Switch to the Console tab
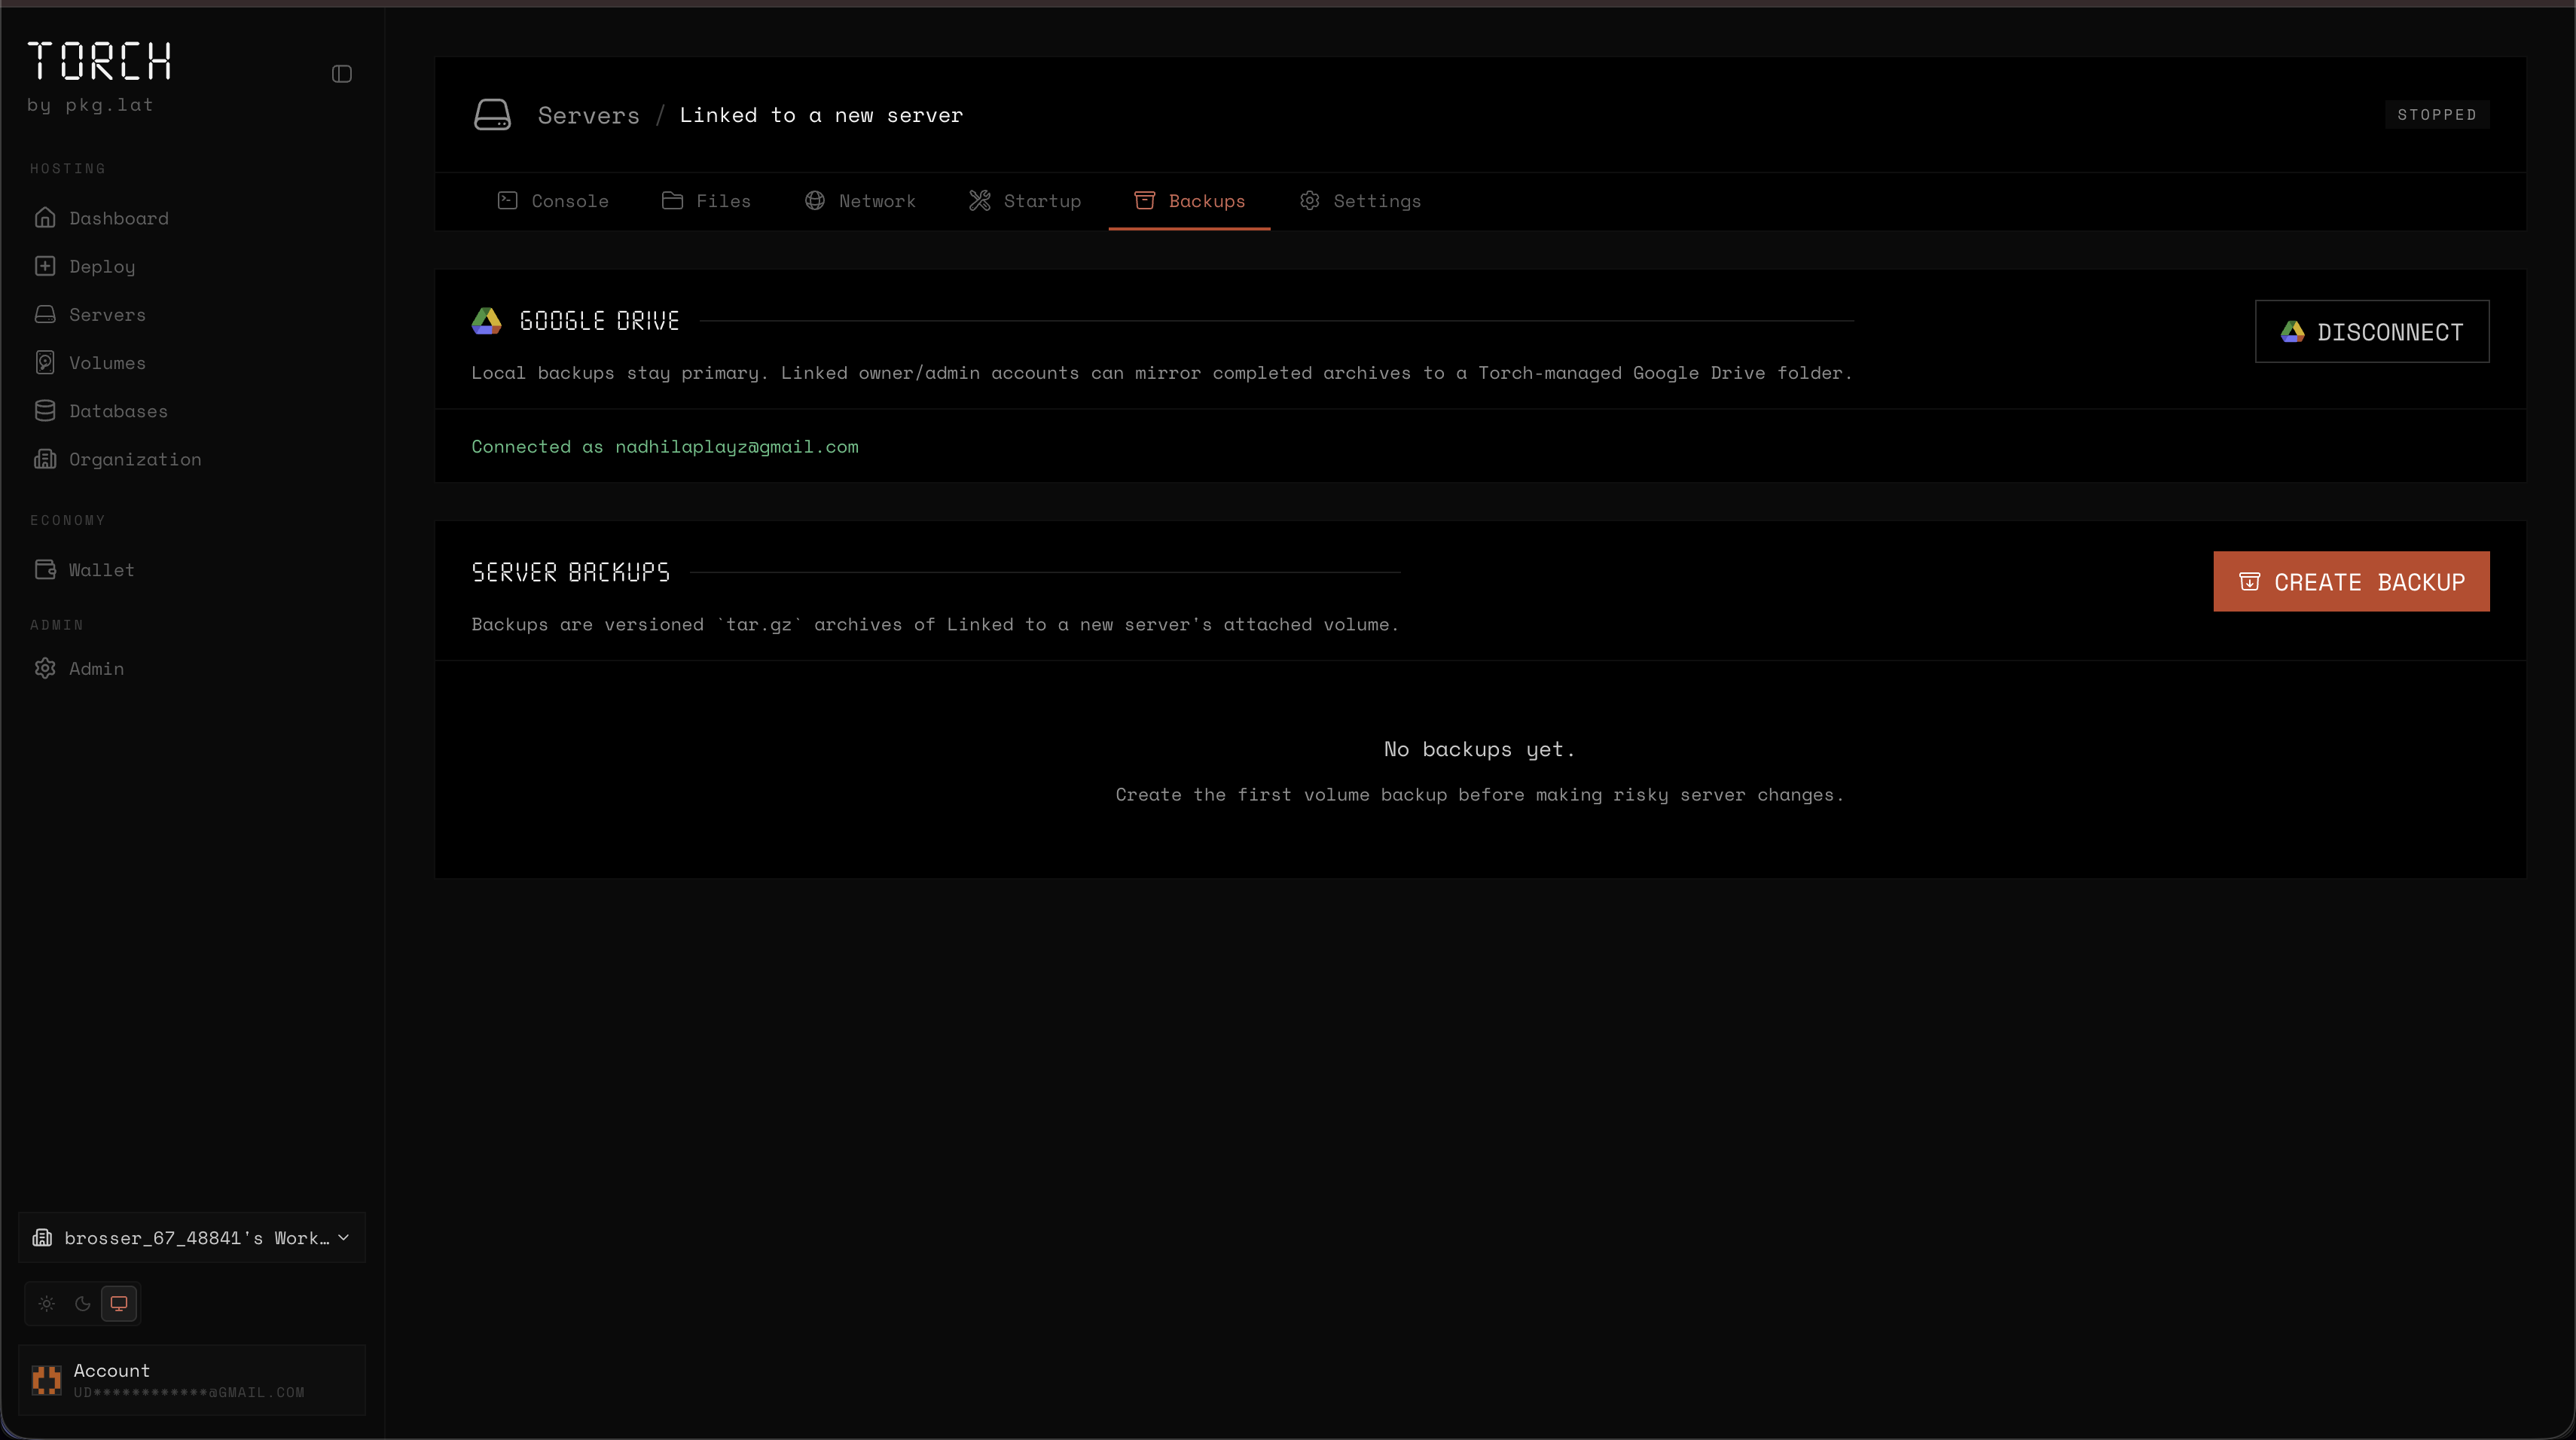 [x=552, y=200]
